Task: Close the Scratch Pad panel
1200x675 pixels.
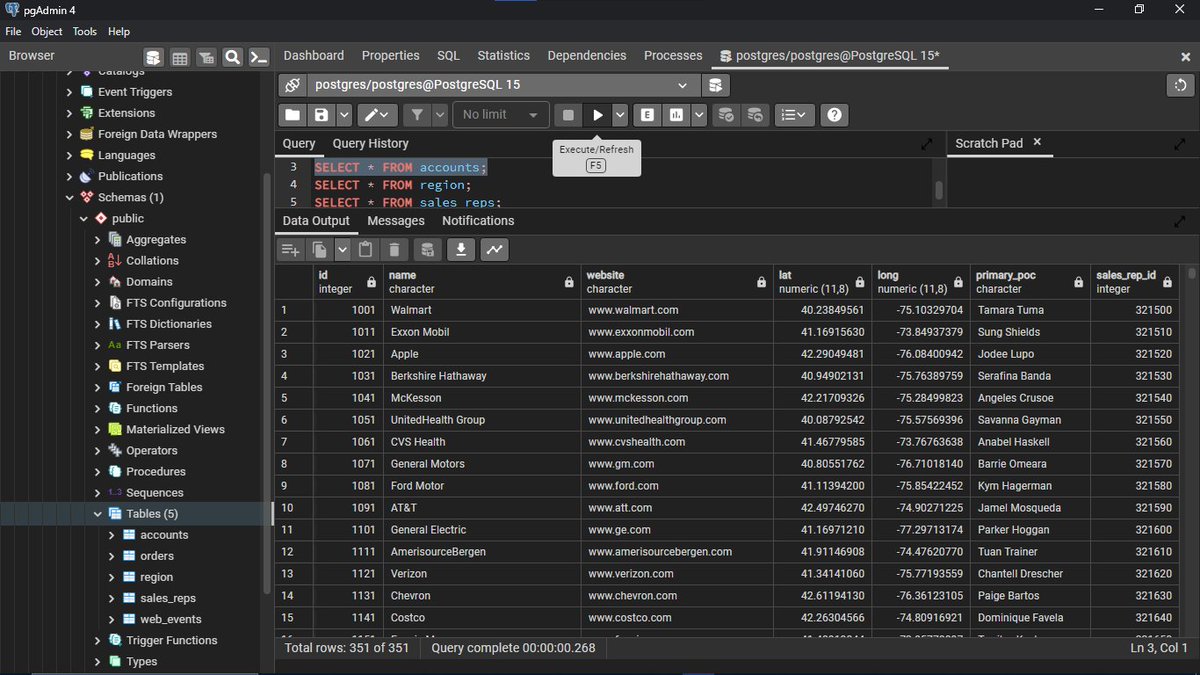Action: (x=1037, y=143)
